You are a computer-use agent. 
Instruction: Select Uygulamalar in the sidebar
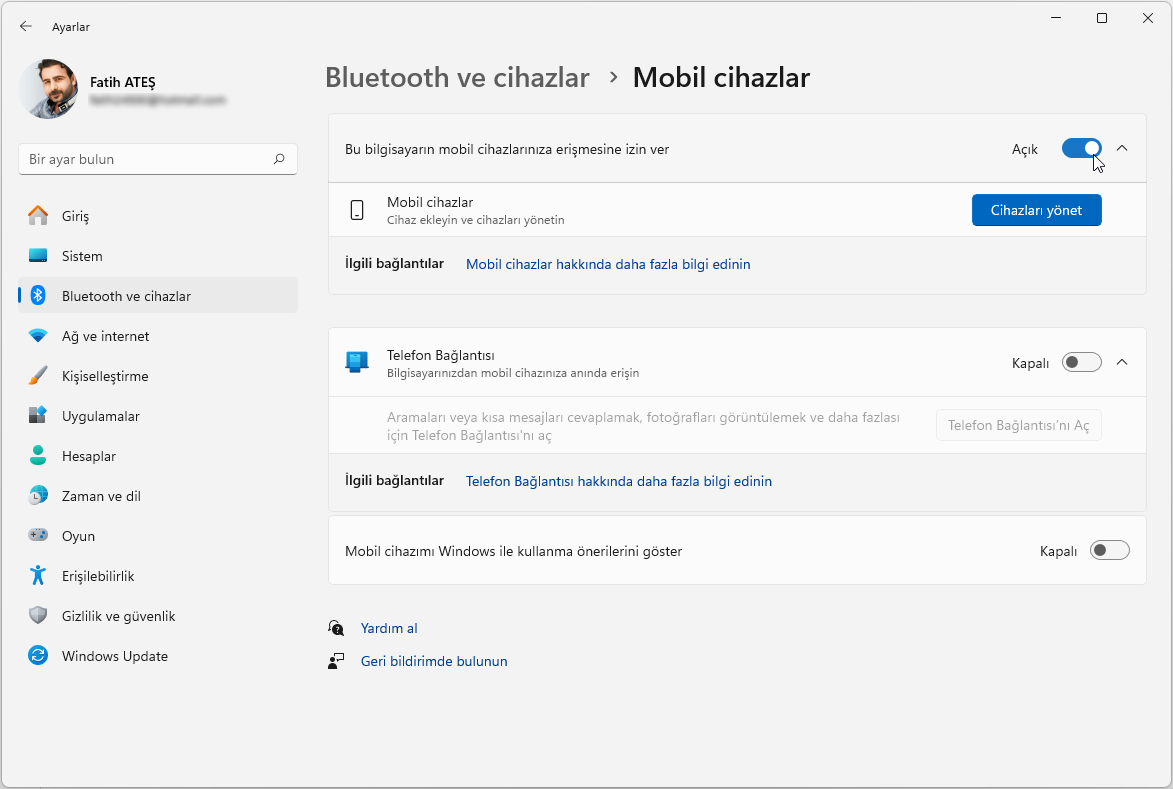point(100,416)
